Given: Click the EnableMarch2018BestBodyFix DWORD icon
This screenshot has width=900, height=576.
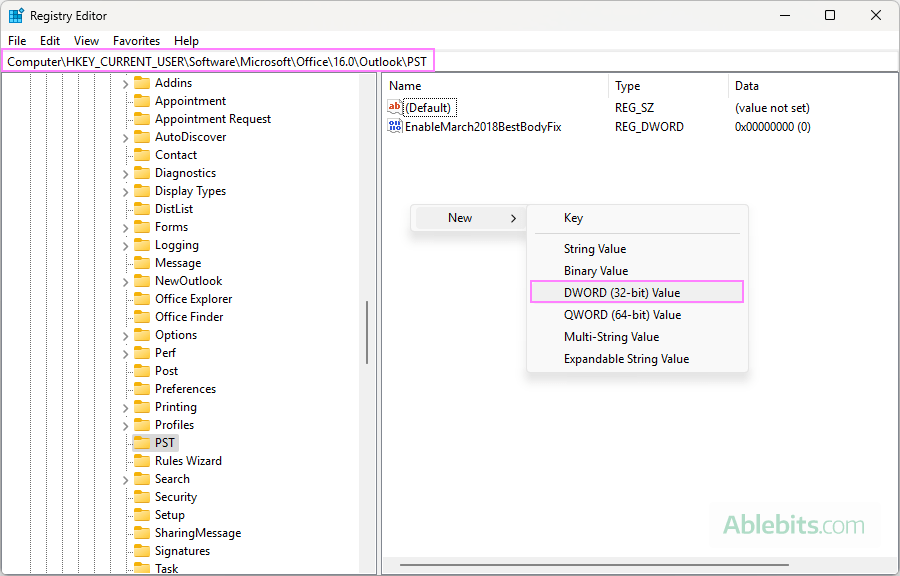Looking at the screenshot, I should point(395,126).
